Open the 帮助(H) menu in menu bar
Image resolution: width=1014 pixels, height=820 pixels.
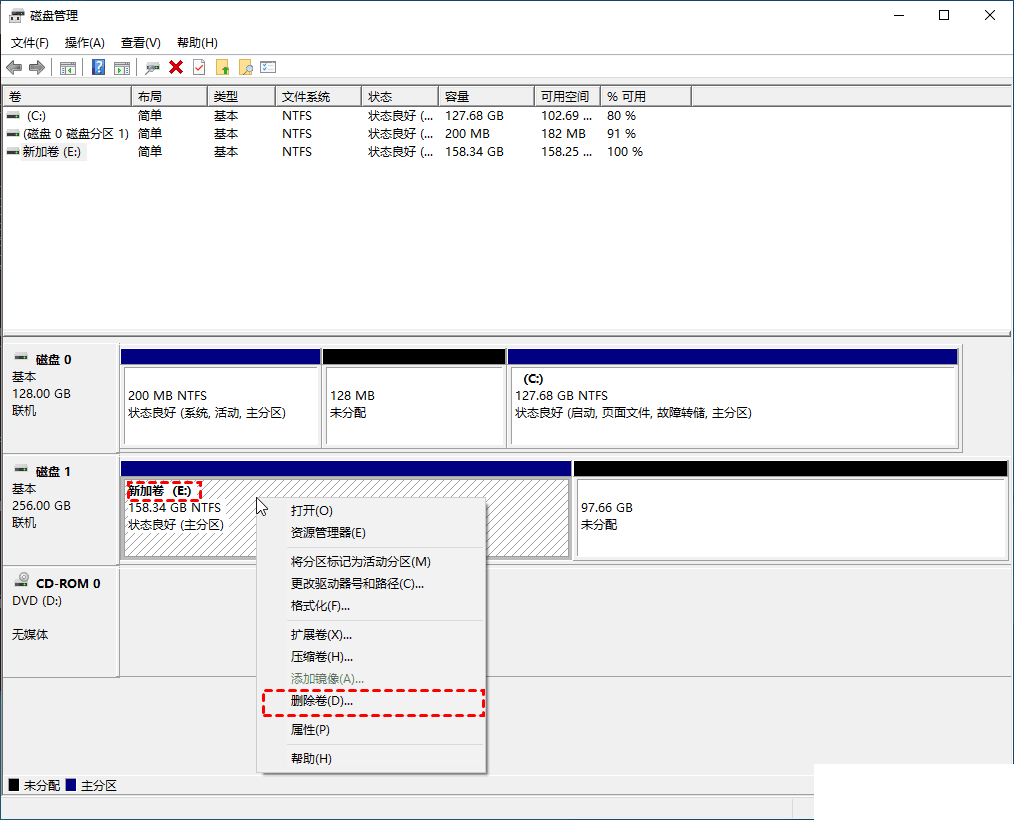(x=197, y=43)
